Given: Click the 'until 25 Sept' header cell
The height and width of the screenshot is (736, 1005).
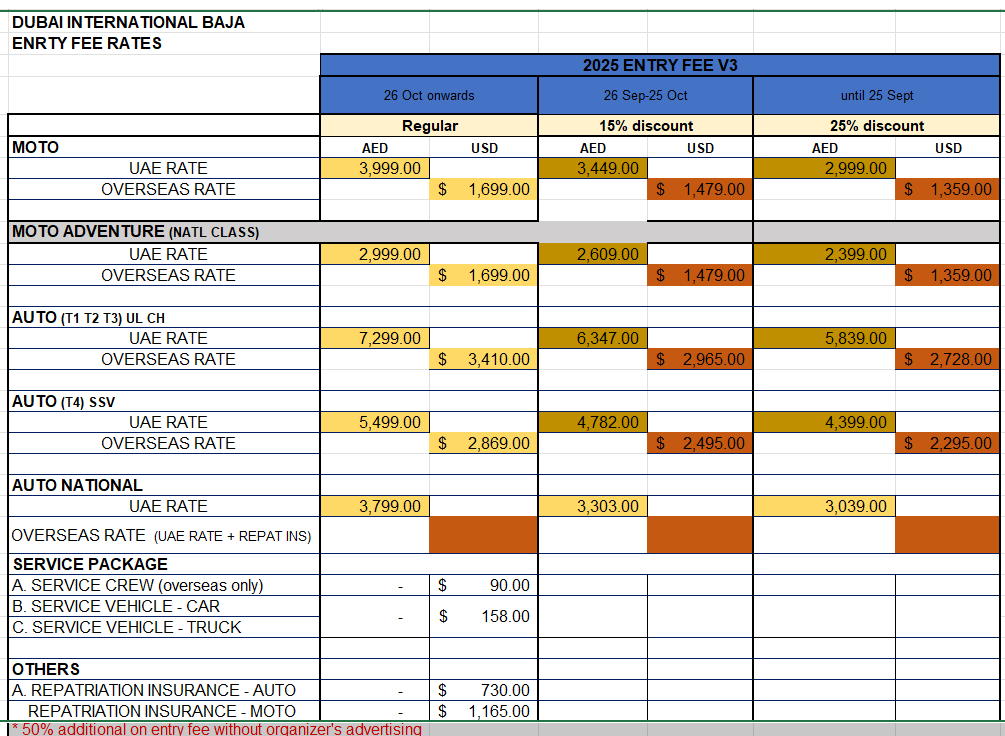Looking at the screenshot, I should coord(877,96).
